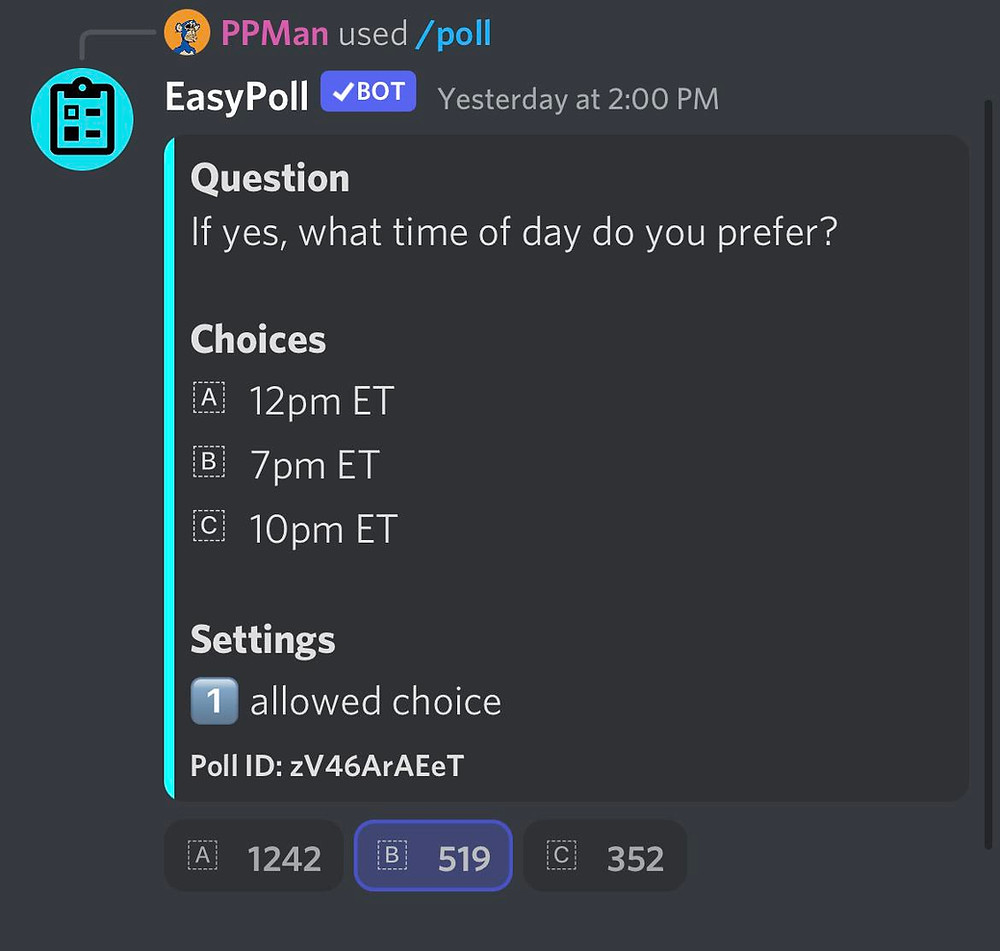
Task: Click the 12pm ET choice text
Action: coord(321,401)
